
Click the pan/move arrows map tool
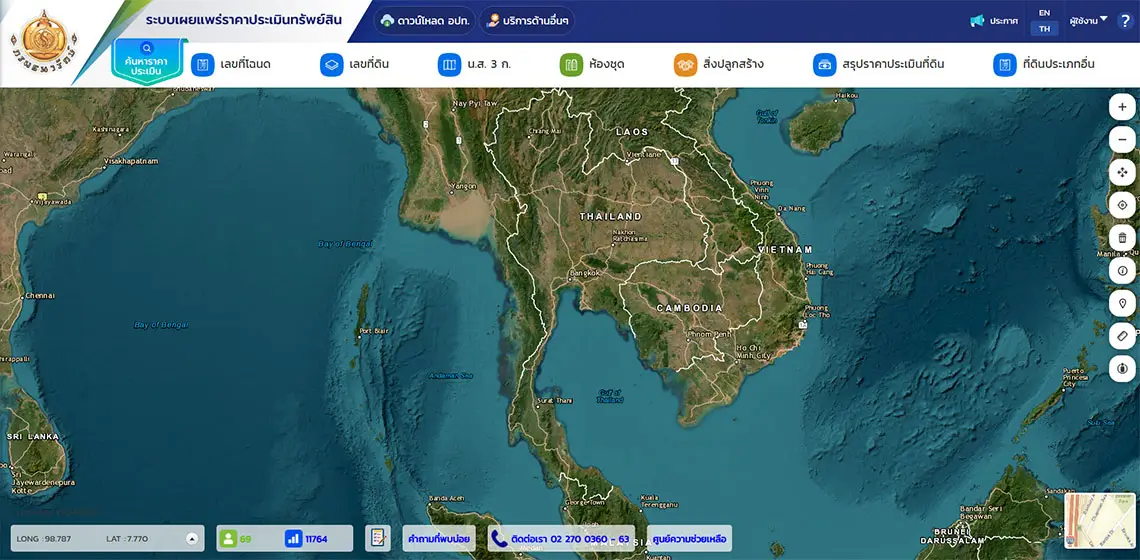coord(1122,173)
